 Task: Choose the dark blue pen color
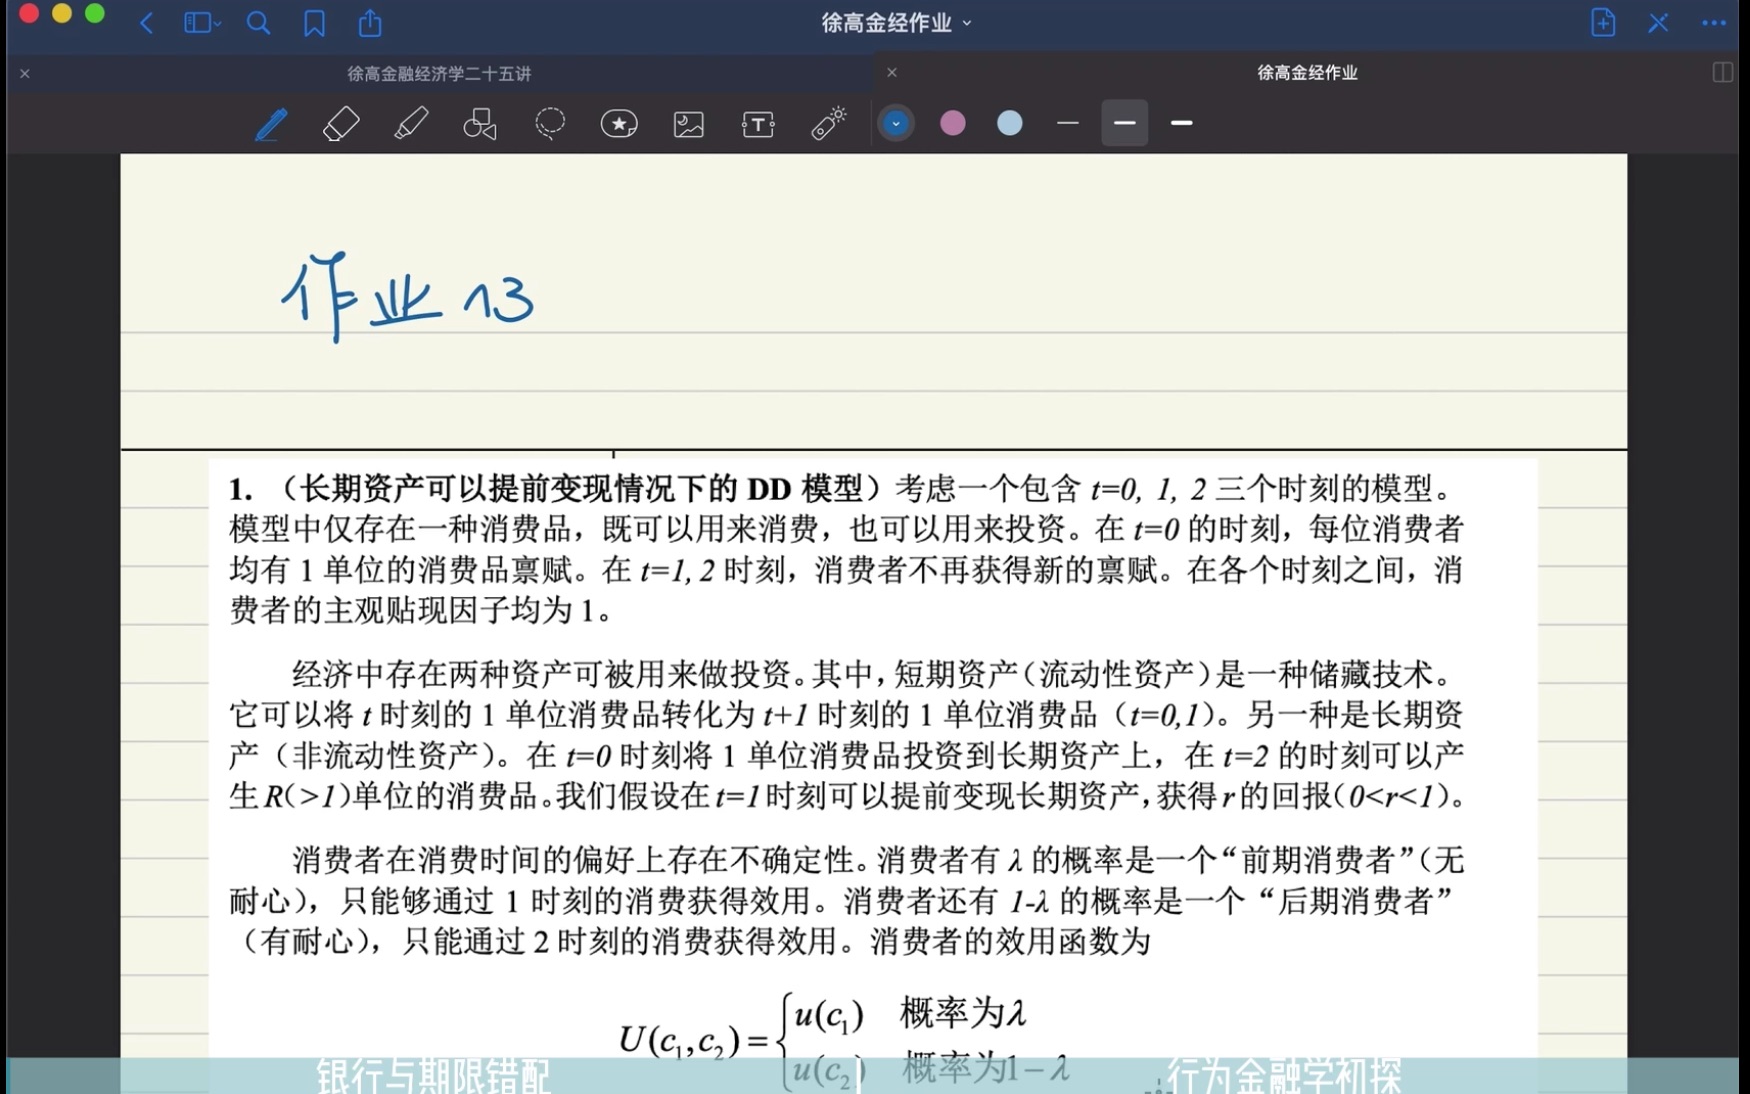896,123
